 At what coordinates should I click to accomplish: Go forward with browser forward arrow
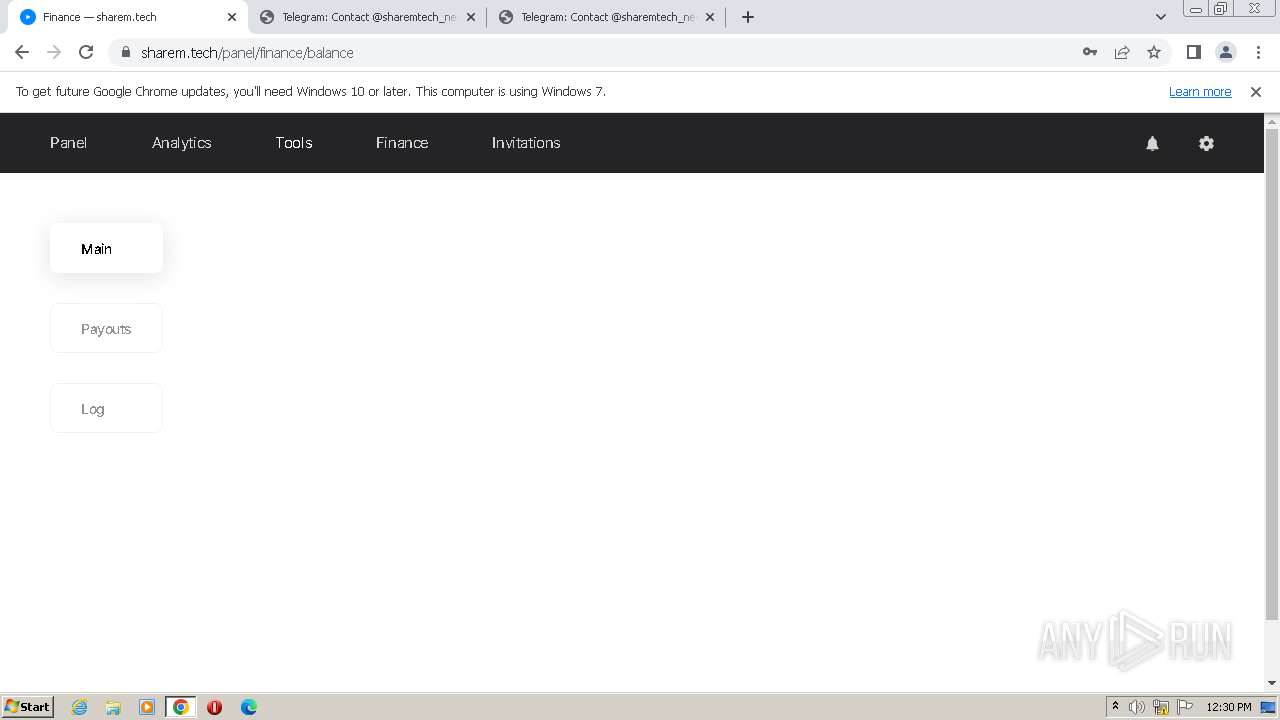click(x=54, y=52)
